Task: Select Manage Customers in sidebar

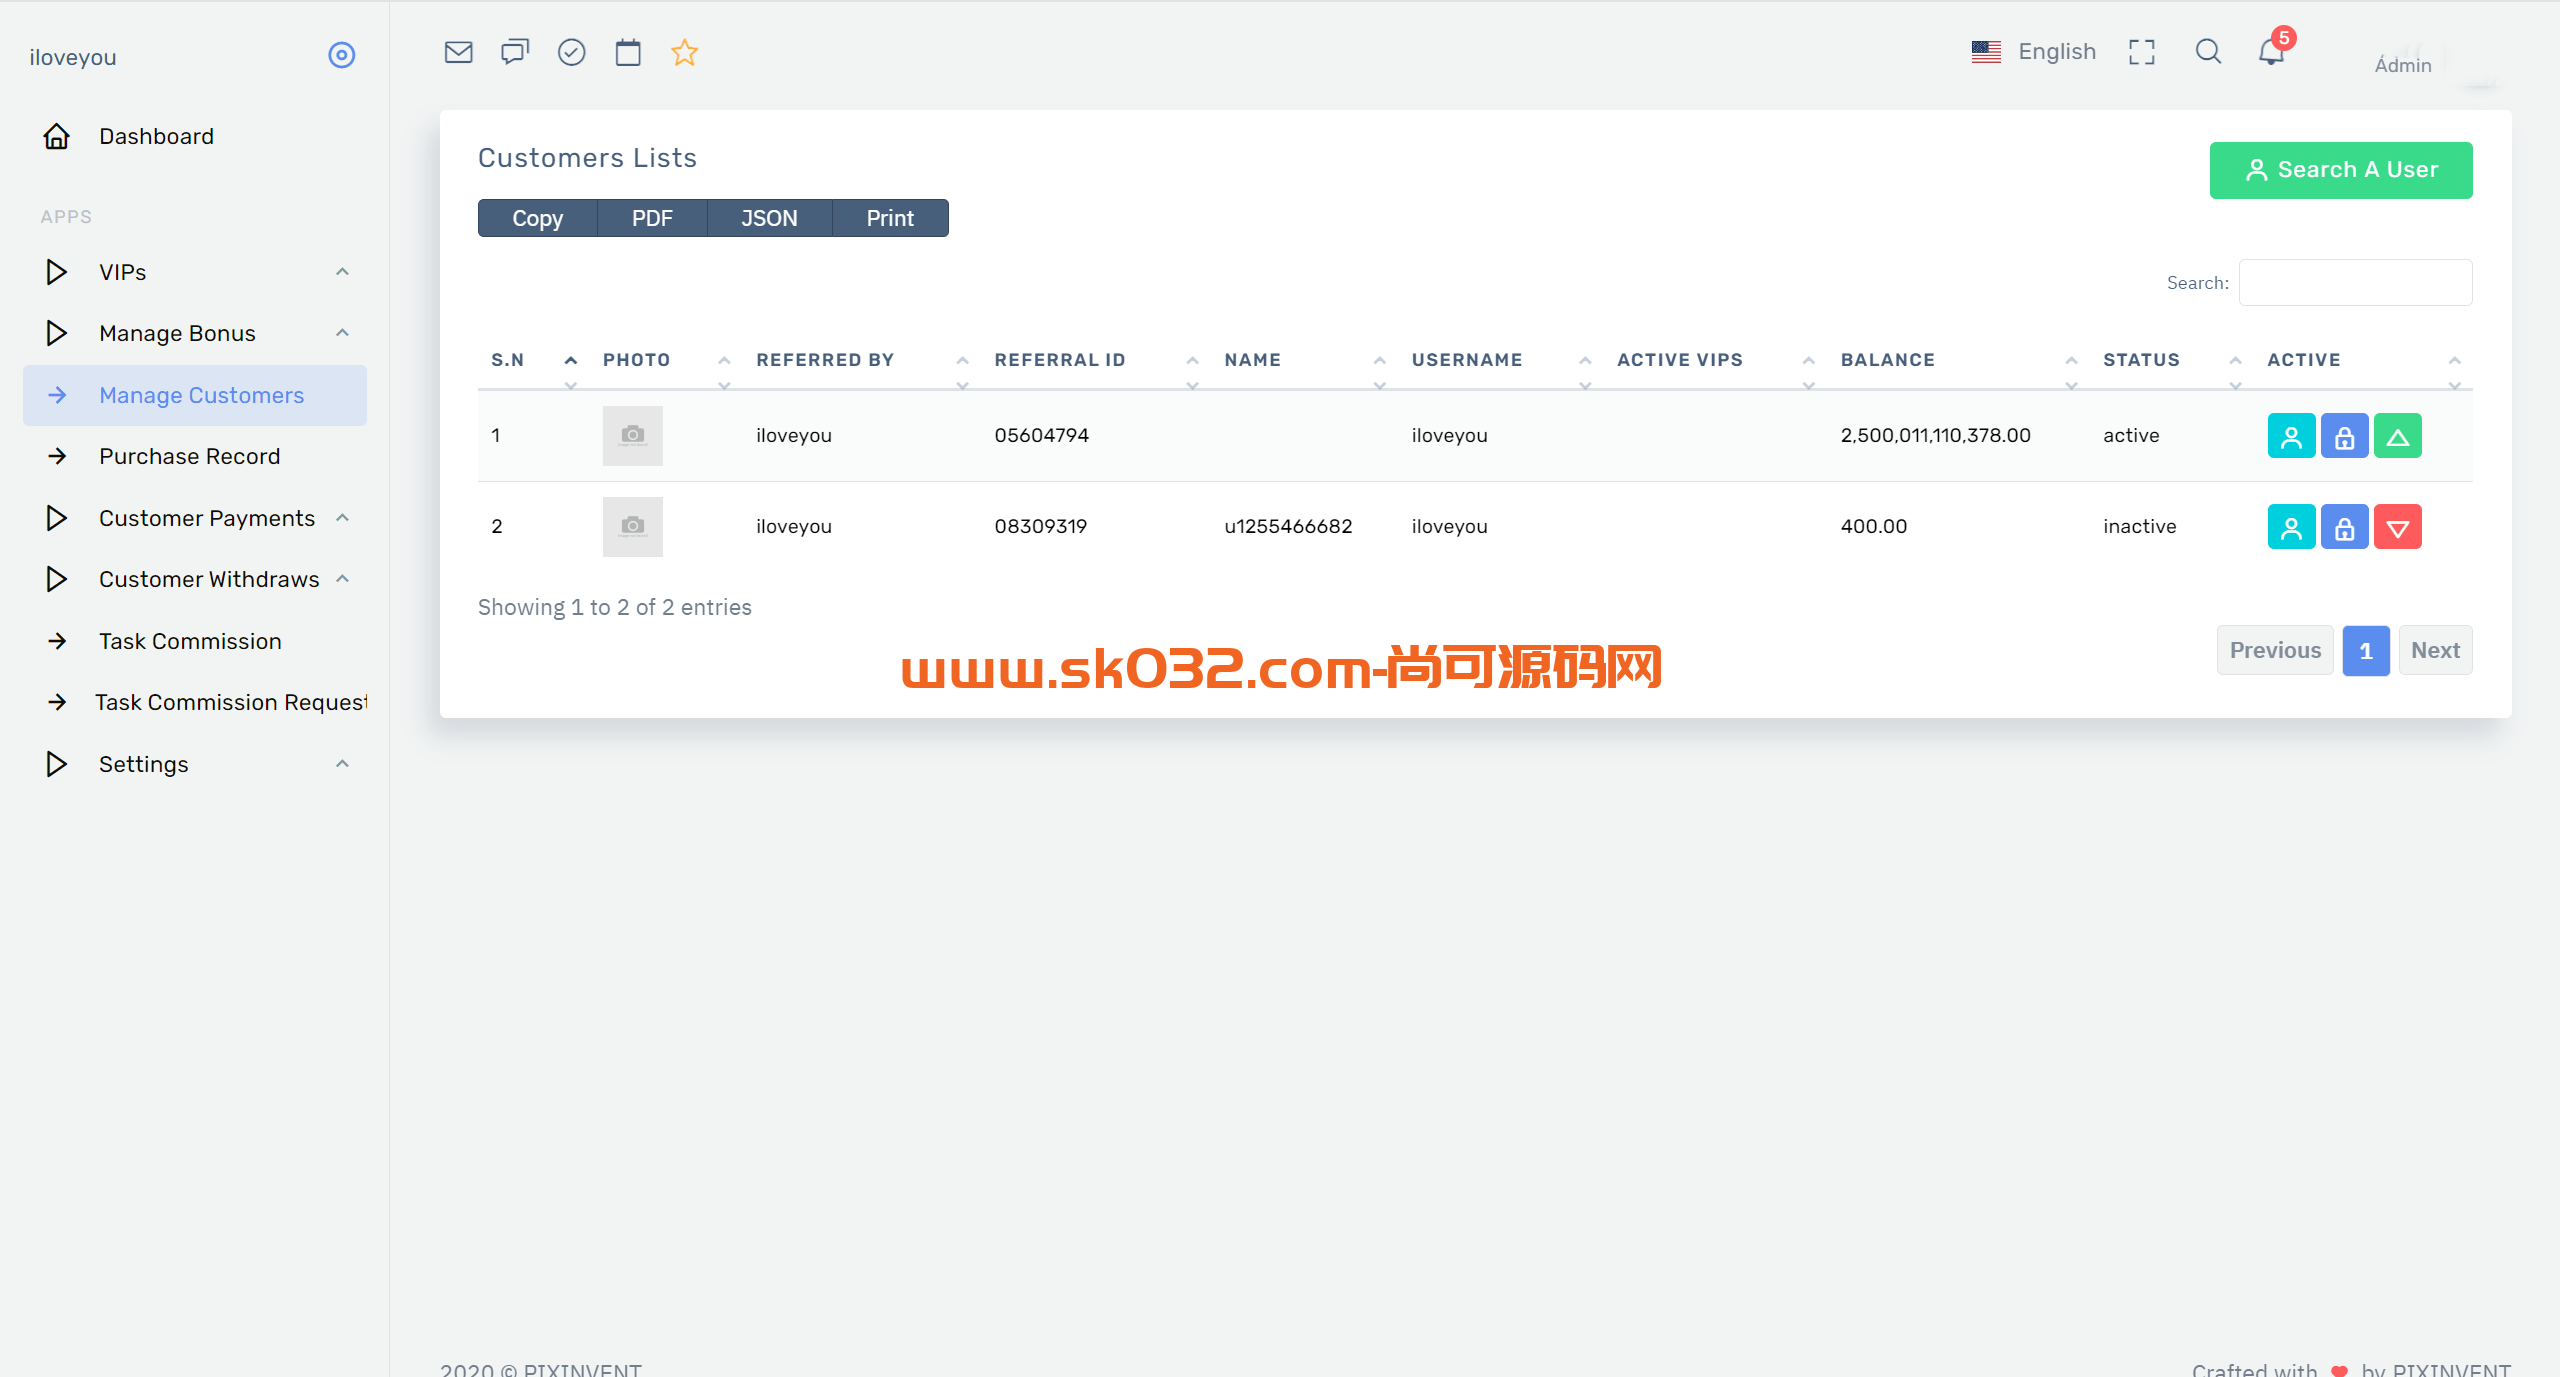Action: pos(195,395)
